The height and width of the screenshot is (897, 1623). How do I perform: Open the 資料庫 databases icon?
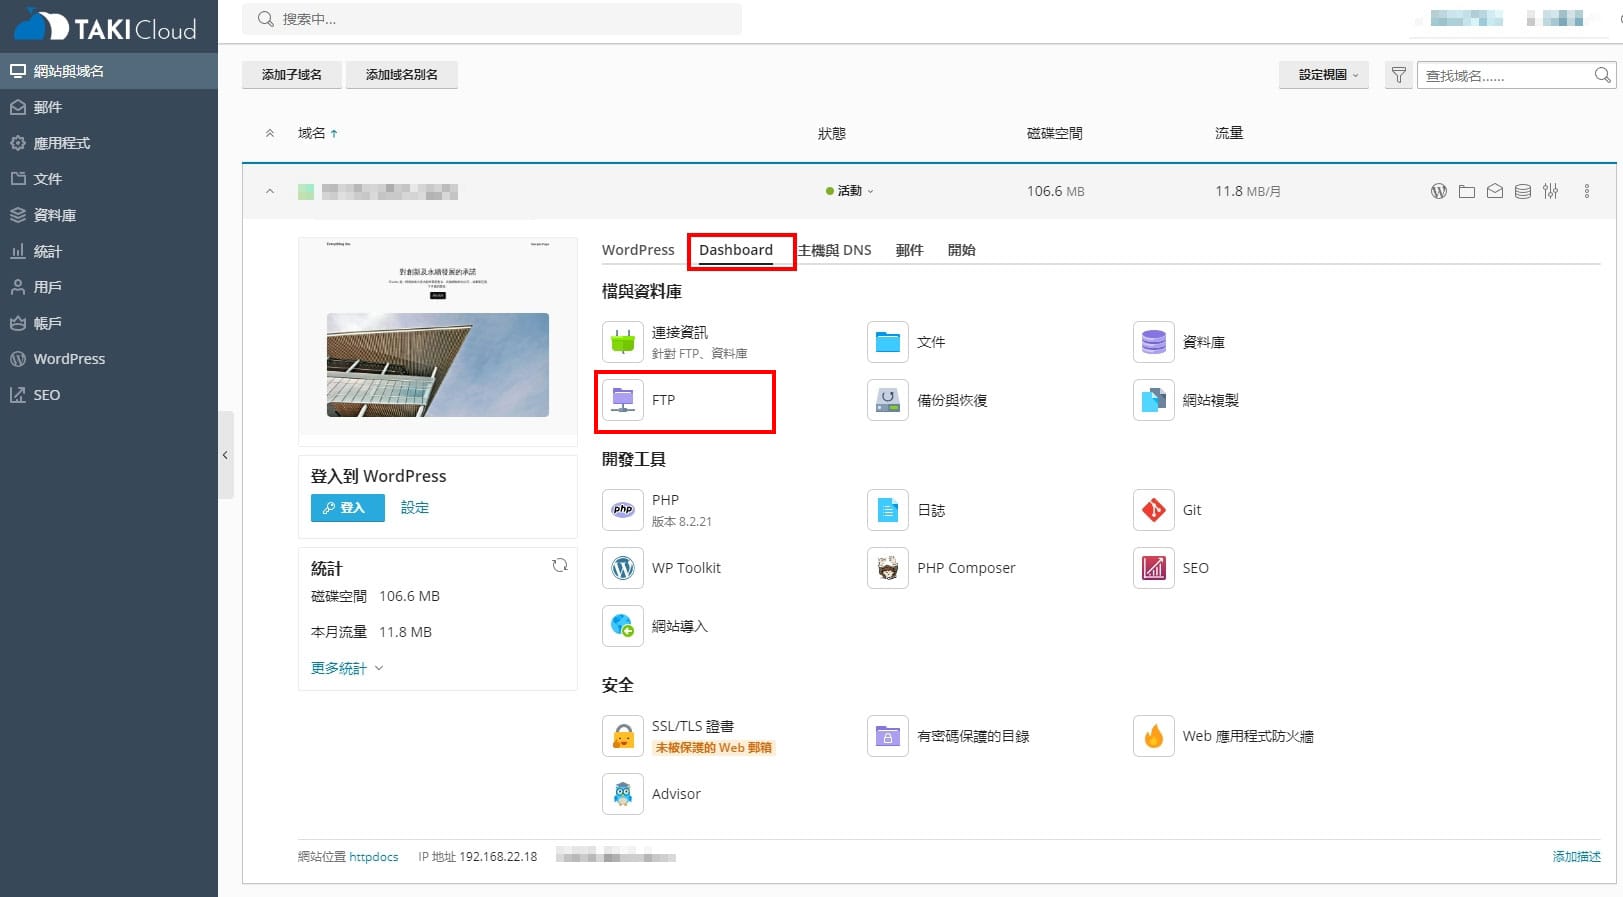1154,342
